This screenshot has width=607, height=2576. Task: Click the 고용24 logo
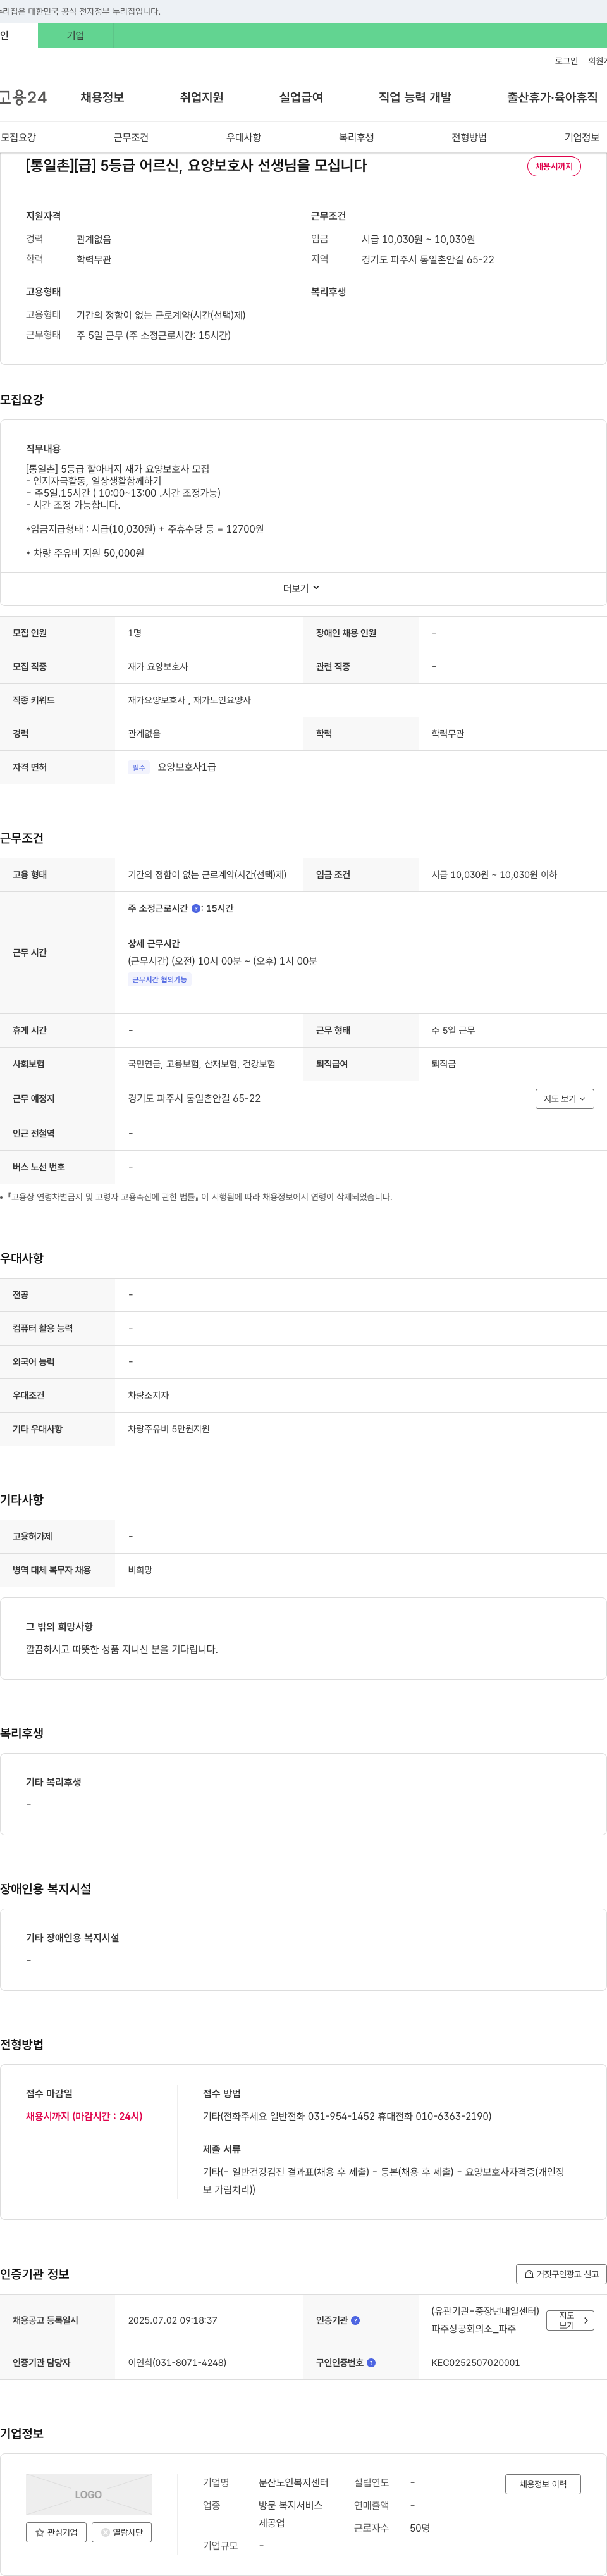tap(23, 97)
